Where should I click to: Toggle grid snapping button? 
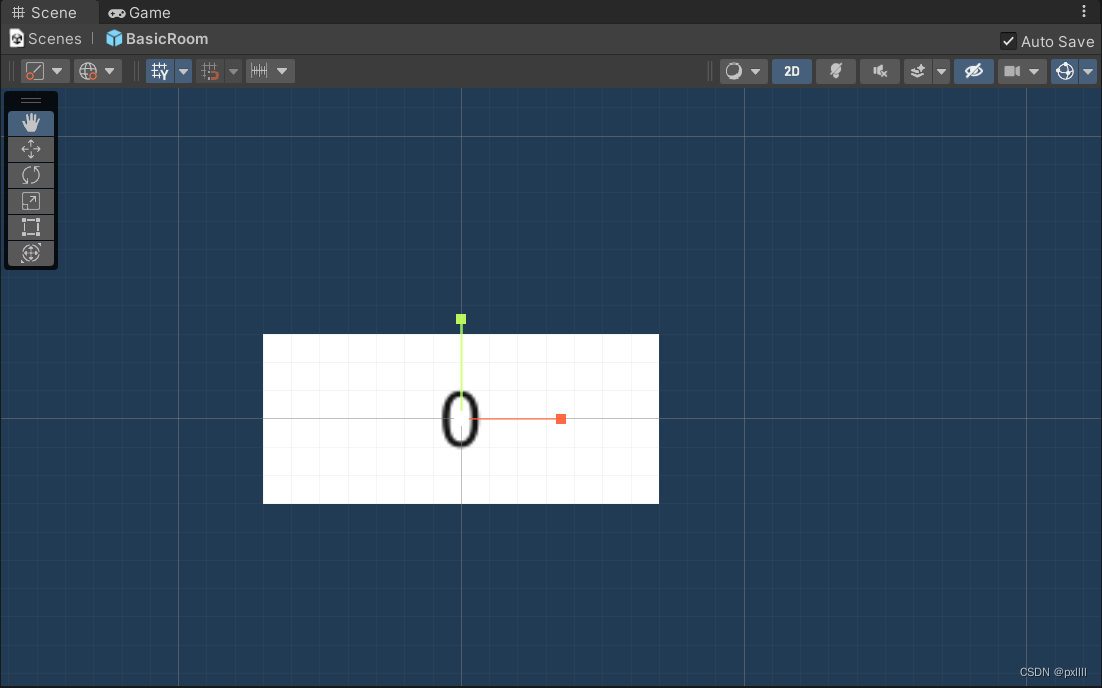[x=210, y=71]
